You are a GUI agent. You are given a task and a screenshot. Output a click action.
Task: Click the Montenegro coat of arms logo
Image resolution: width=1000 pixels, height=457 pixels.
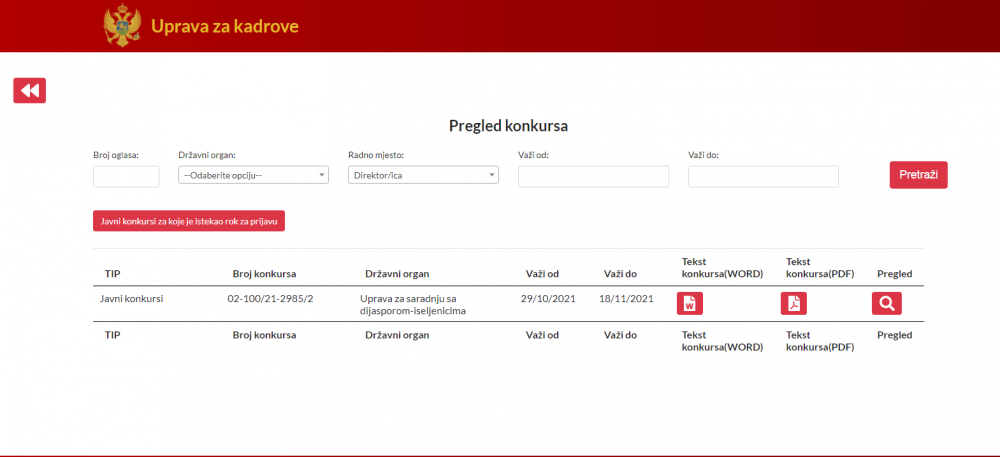pos(122,25)
